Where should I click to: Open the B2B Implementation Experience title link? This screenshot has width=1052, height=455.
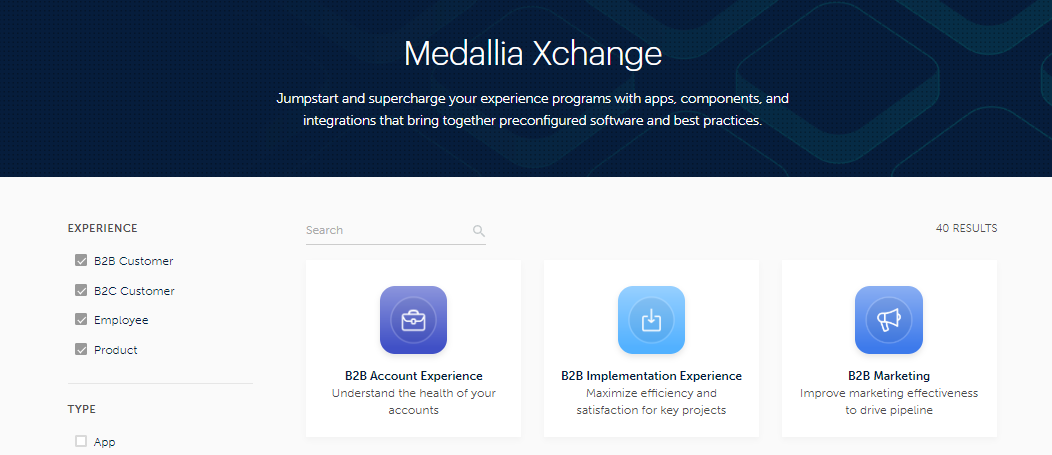(x=651, y=376)
